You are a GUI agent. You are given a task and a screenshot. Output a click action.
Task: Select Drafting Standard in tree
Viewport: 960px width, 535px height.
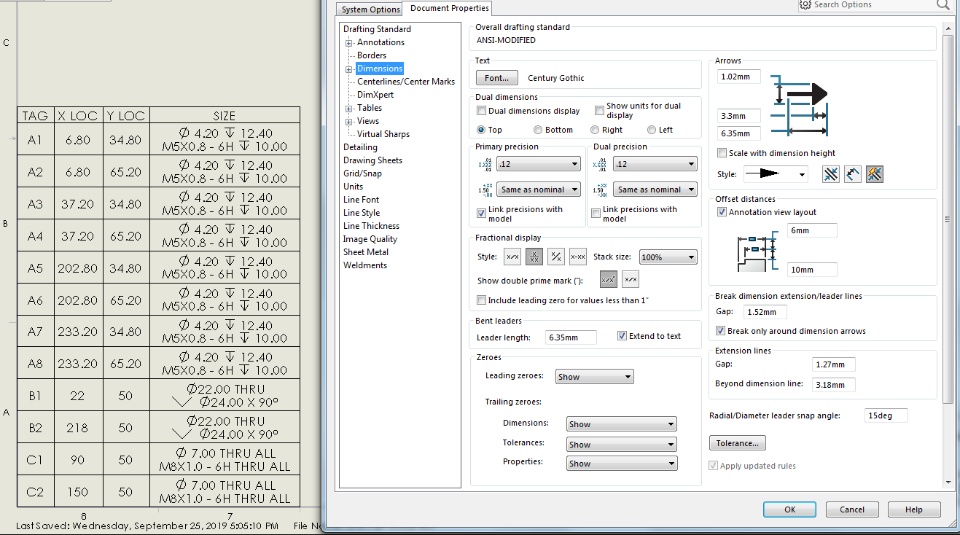click(x=377, y=29)
